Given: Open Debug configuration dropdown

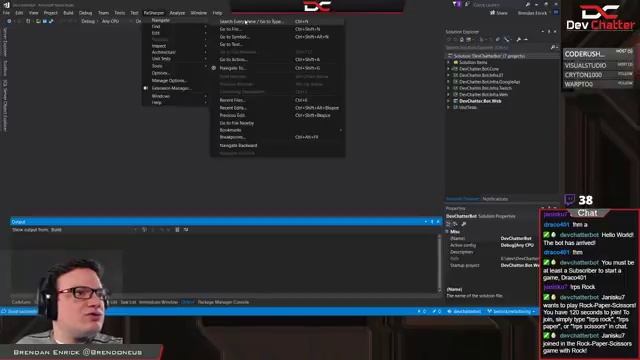Looking at the screenshot, I should pyautogui.click(x=89, y=21).
